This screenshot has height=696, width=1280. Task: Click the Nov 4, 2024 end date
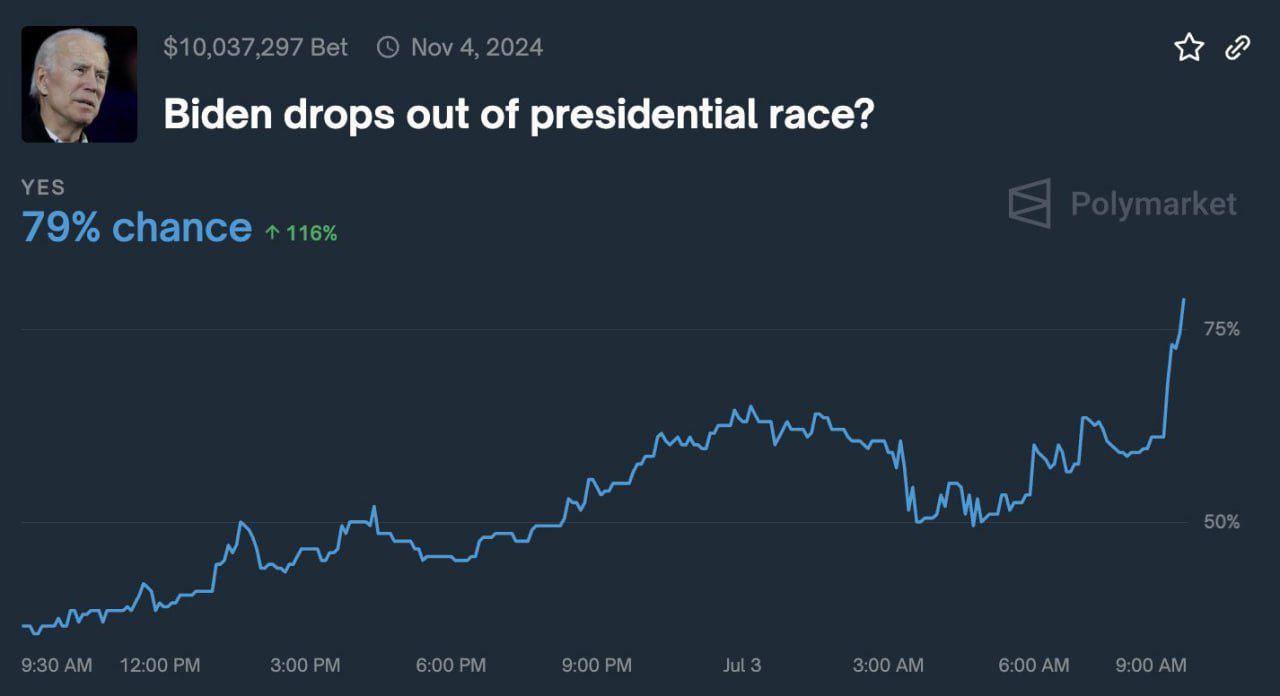(476, 47)
